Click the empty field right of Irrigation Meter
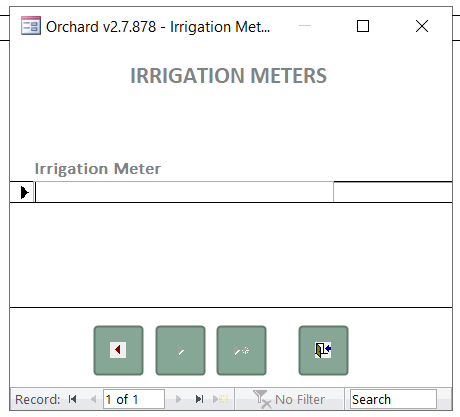 [x=393, y=192]
